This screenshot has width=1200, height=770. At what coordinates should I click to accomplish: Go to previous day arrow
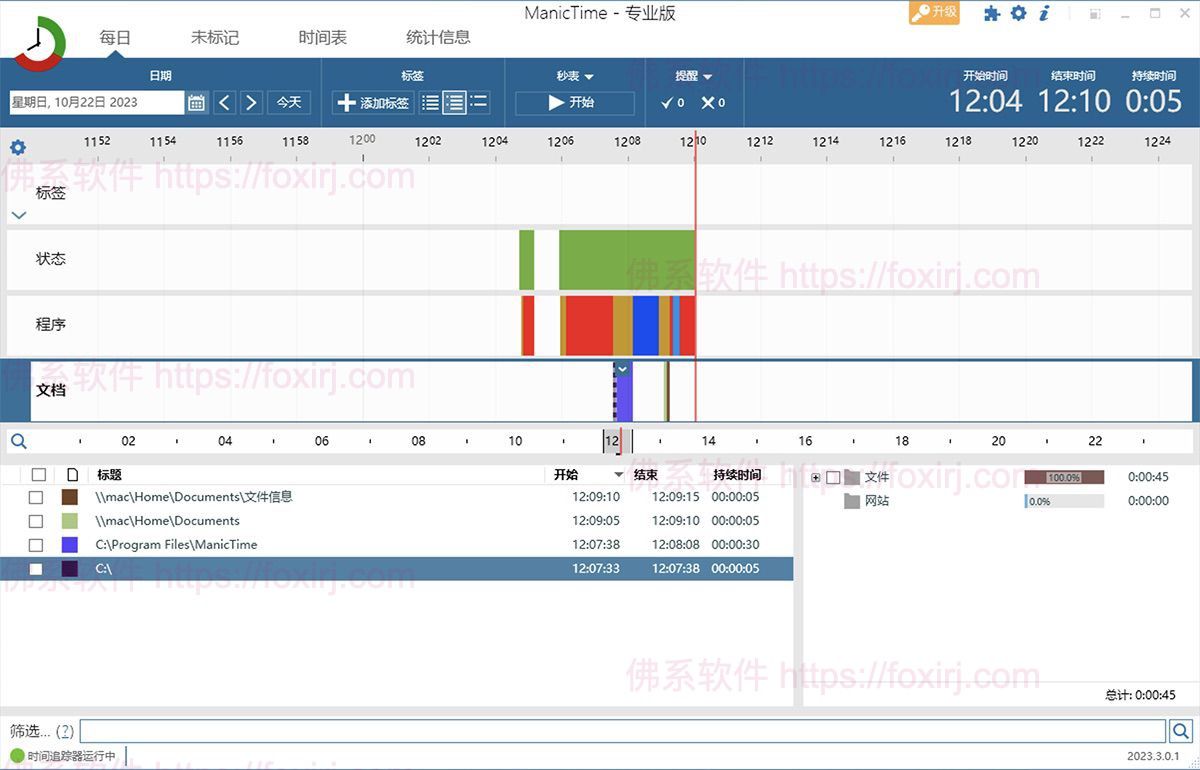(x=225, y=103)
